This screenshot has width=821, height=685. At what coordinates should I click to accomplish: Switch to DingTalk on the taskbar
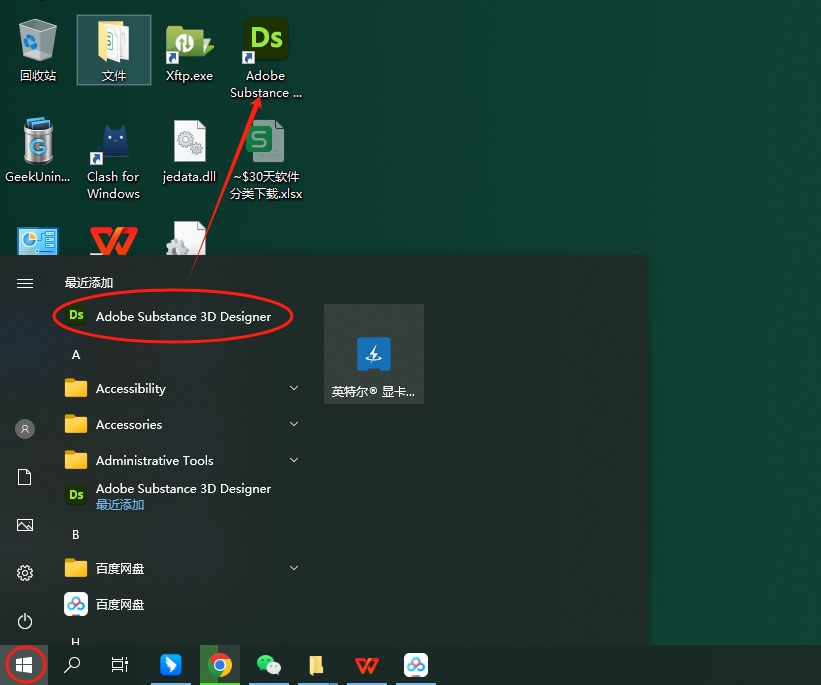(x=171, y=665)
